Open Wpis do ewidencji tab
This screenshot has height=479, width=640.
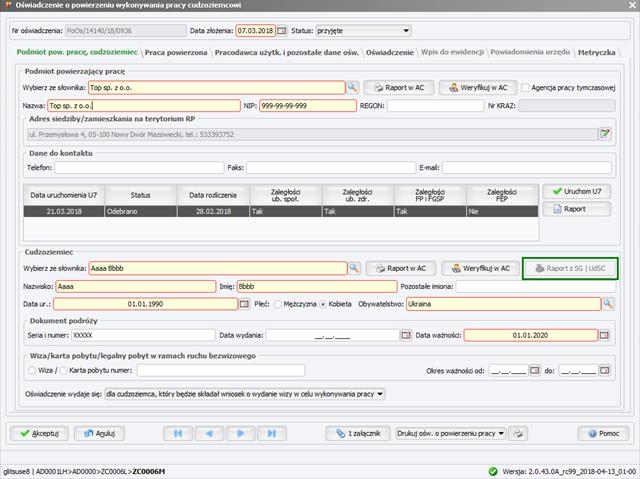point(453,52)
